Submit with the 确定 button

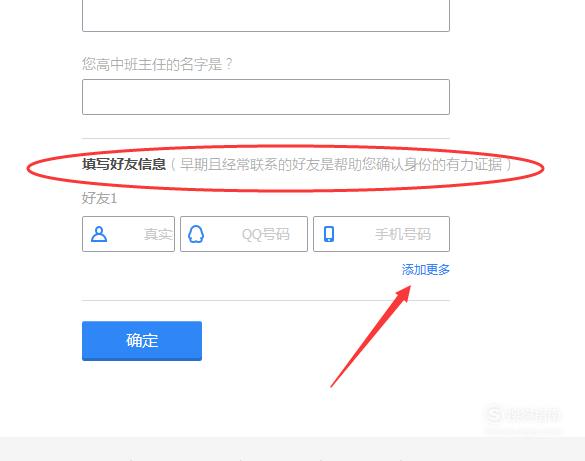[x=142, y=341]
